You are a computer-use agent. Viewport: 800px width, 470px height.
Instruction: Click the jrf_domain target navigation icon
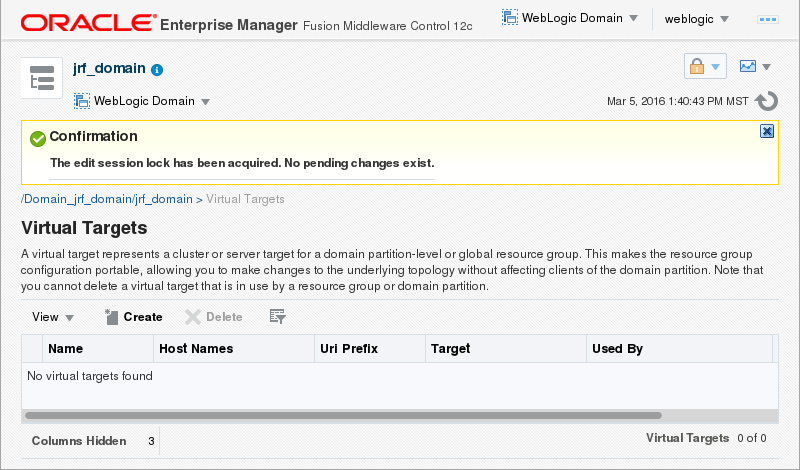[x=42, y=79]
